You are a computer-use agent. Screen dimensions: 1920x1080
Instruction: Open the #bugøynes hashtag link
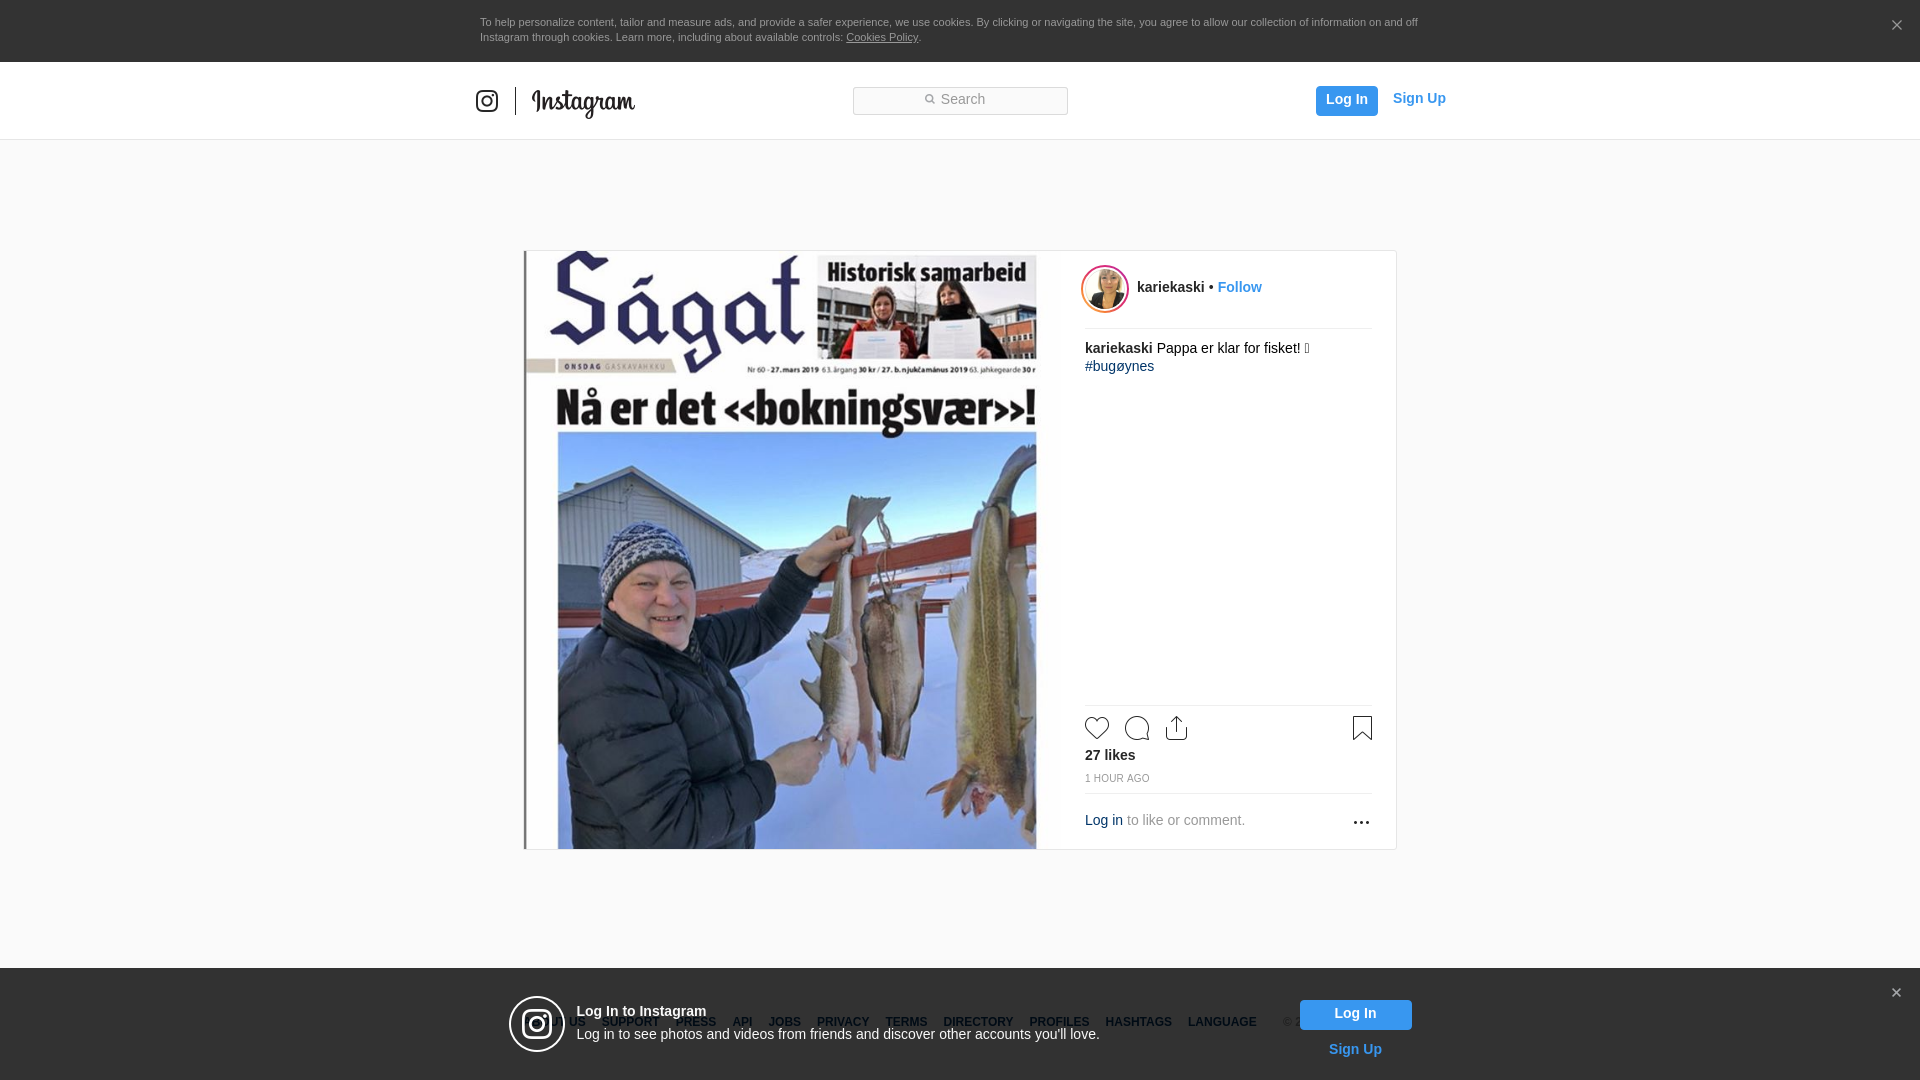(x=1119, y=366)
